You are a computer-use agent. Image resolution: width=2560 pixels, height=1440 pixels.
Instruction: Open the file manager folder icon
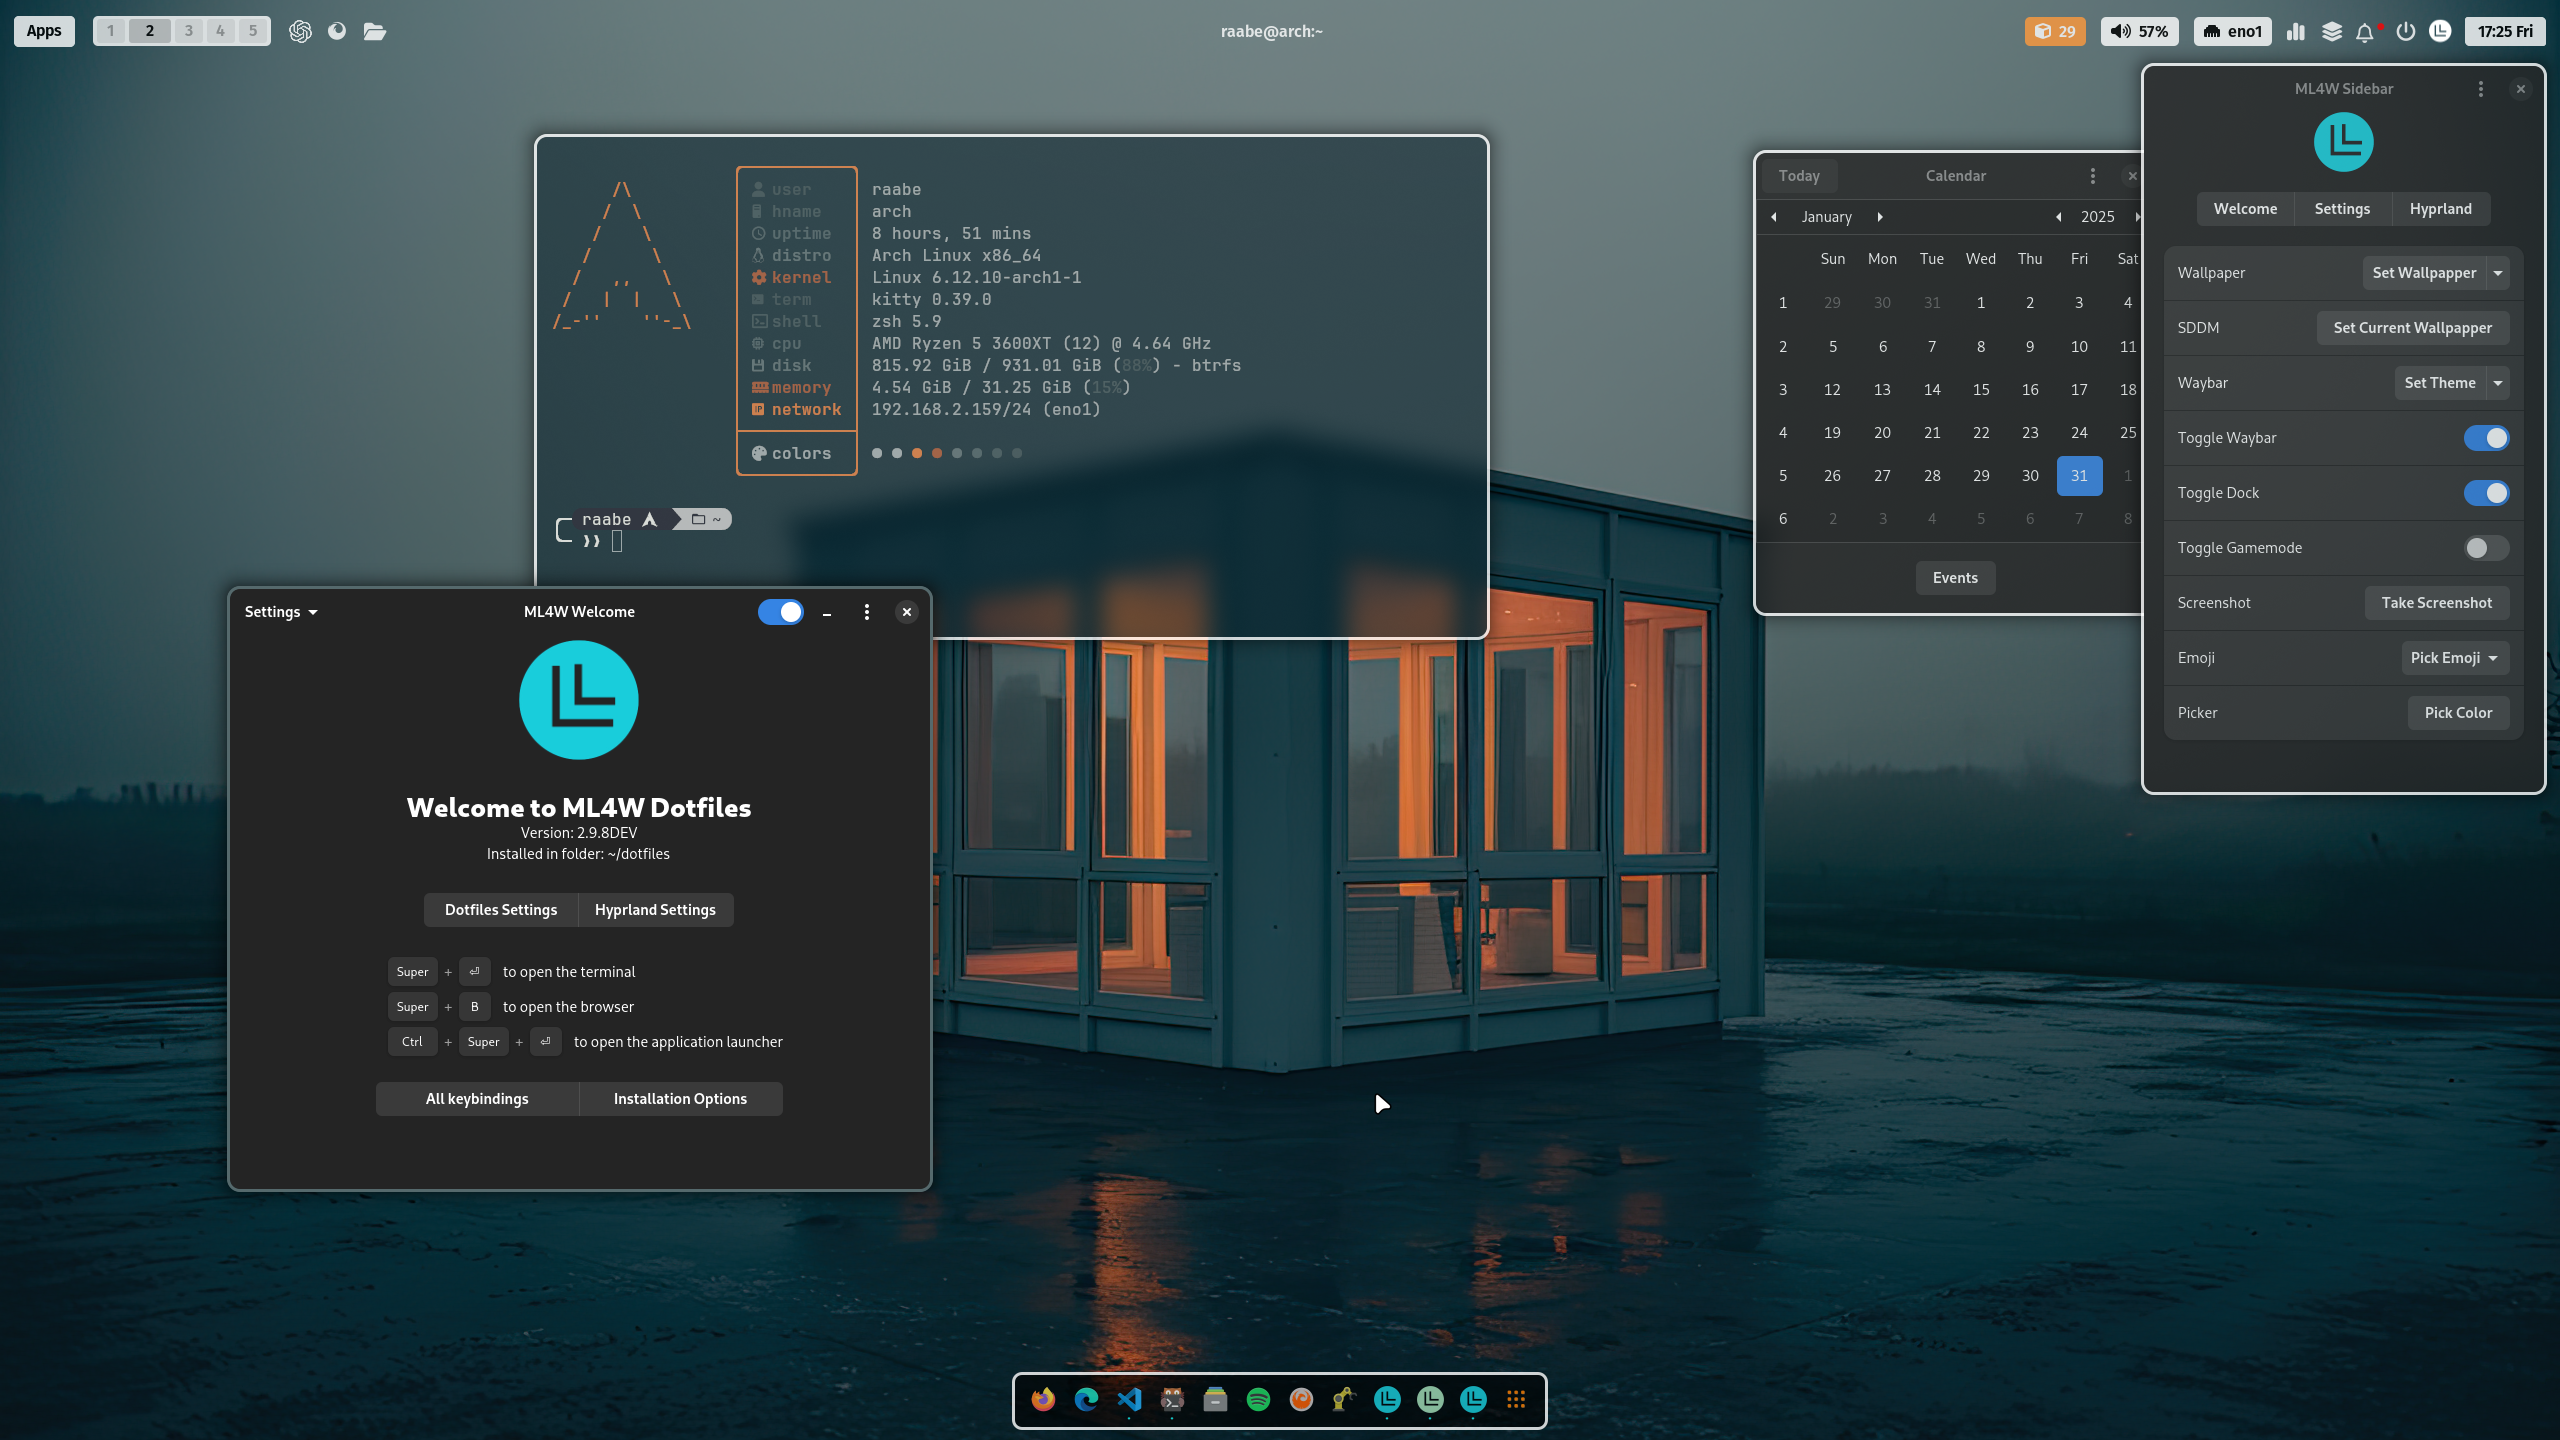click(x=374, y=32)
